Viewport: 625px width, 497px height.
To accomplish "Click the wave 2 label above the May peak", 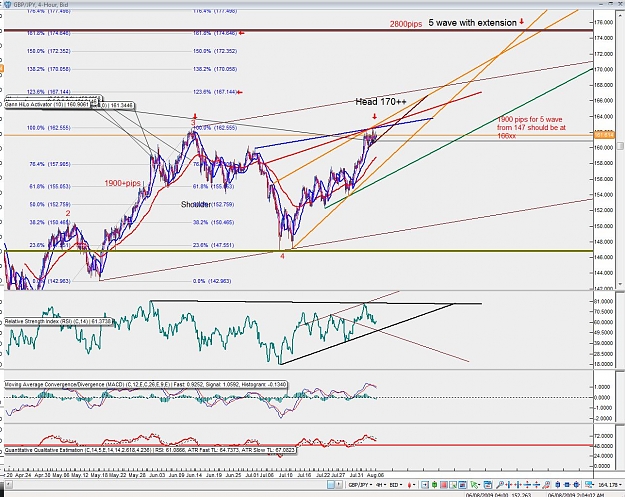I will pos(68,213).
